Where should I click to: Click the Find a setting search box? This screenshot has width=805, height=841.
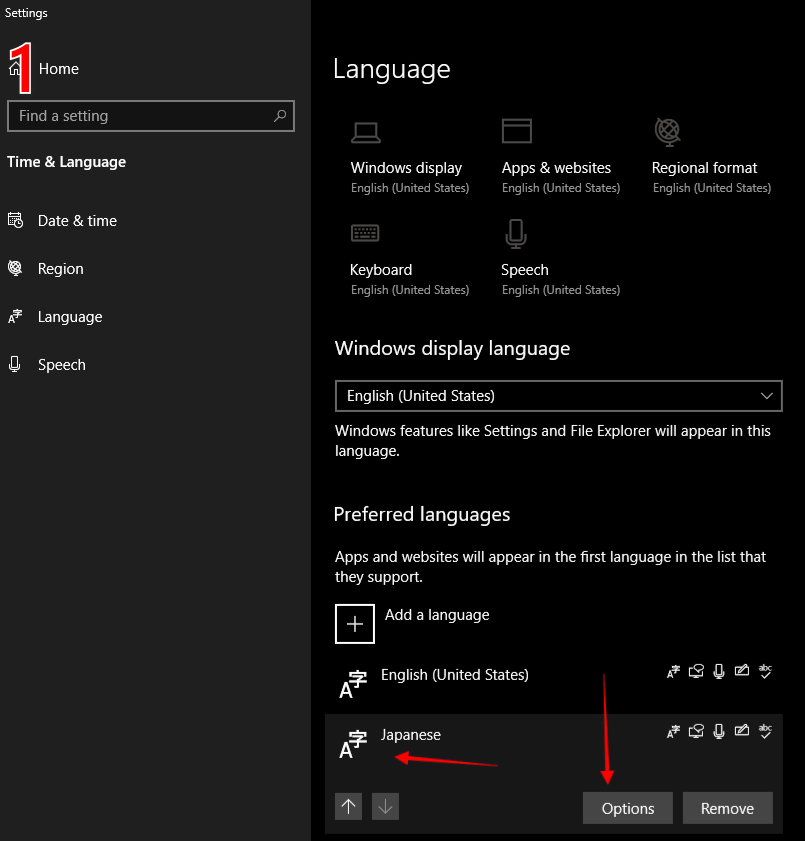(151, 116)
